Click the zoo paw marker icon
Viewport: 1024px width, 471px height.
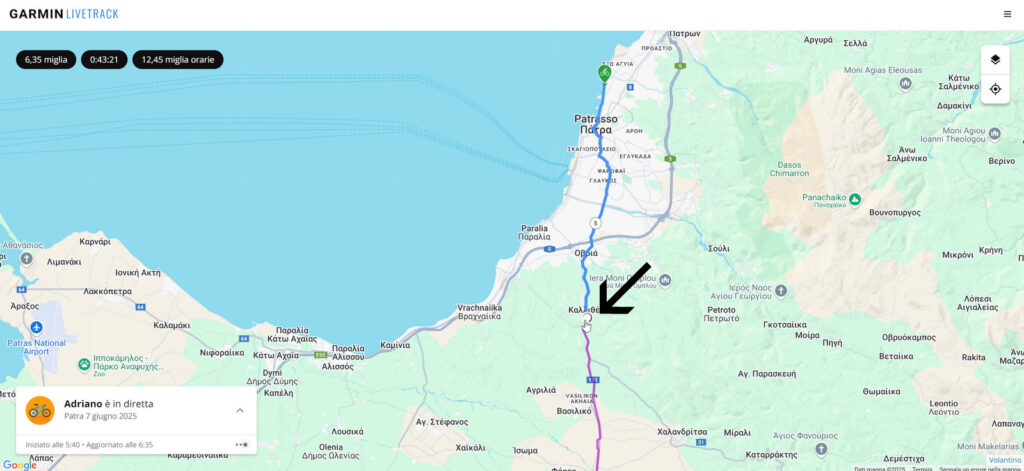(x=84, y=364)
